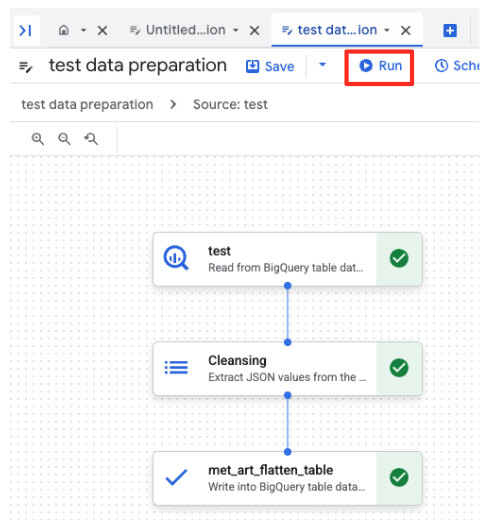The width and height of the screenshot is (487, 520).
Task: Run the data preparation
Action: tap(380, 66)
